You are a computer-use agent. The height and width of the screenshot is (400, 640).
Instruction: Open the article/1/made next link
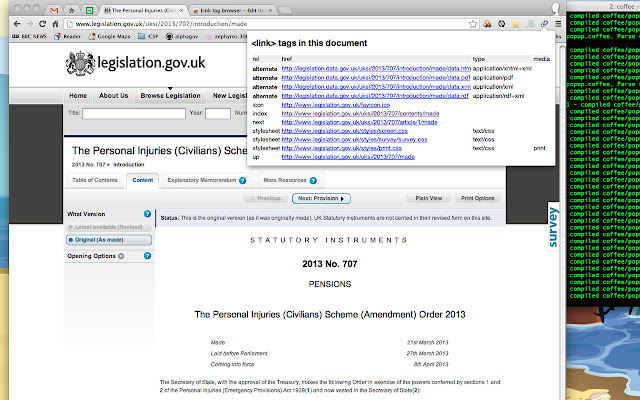point(359,122)
